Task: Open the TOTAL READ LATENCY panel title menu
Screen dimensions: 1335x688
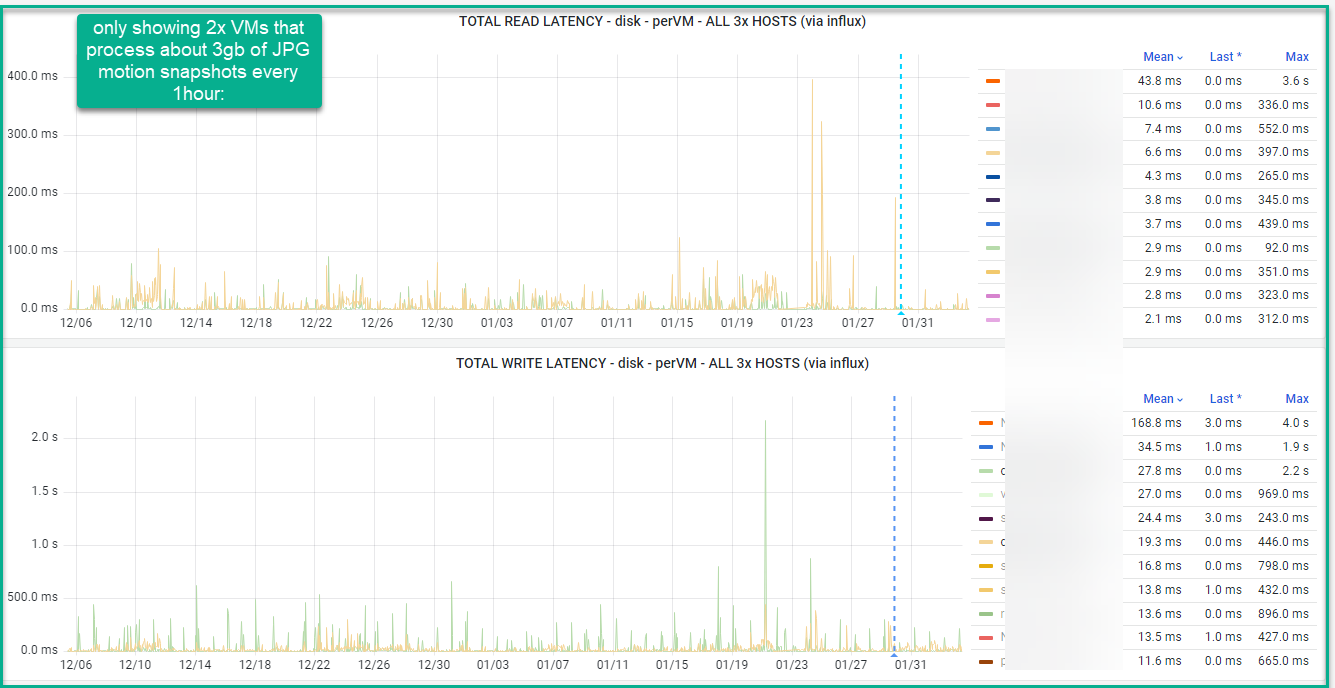Action: (662, 21)
